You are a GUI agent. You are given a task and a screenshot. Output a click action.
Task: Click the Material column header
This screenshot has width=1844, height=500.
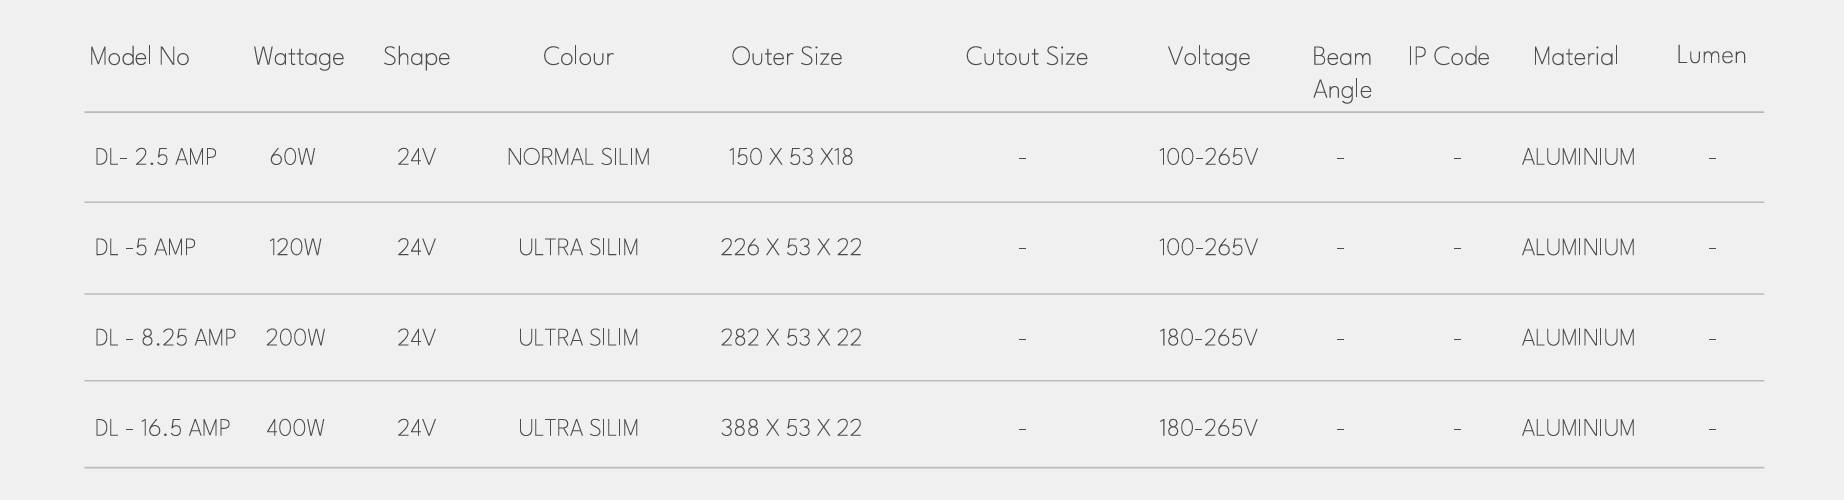click(1575, 57)
